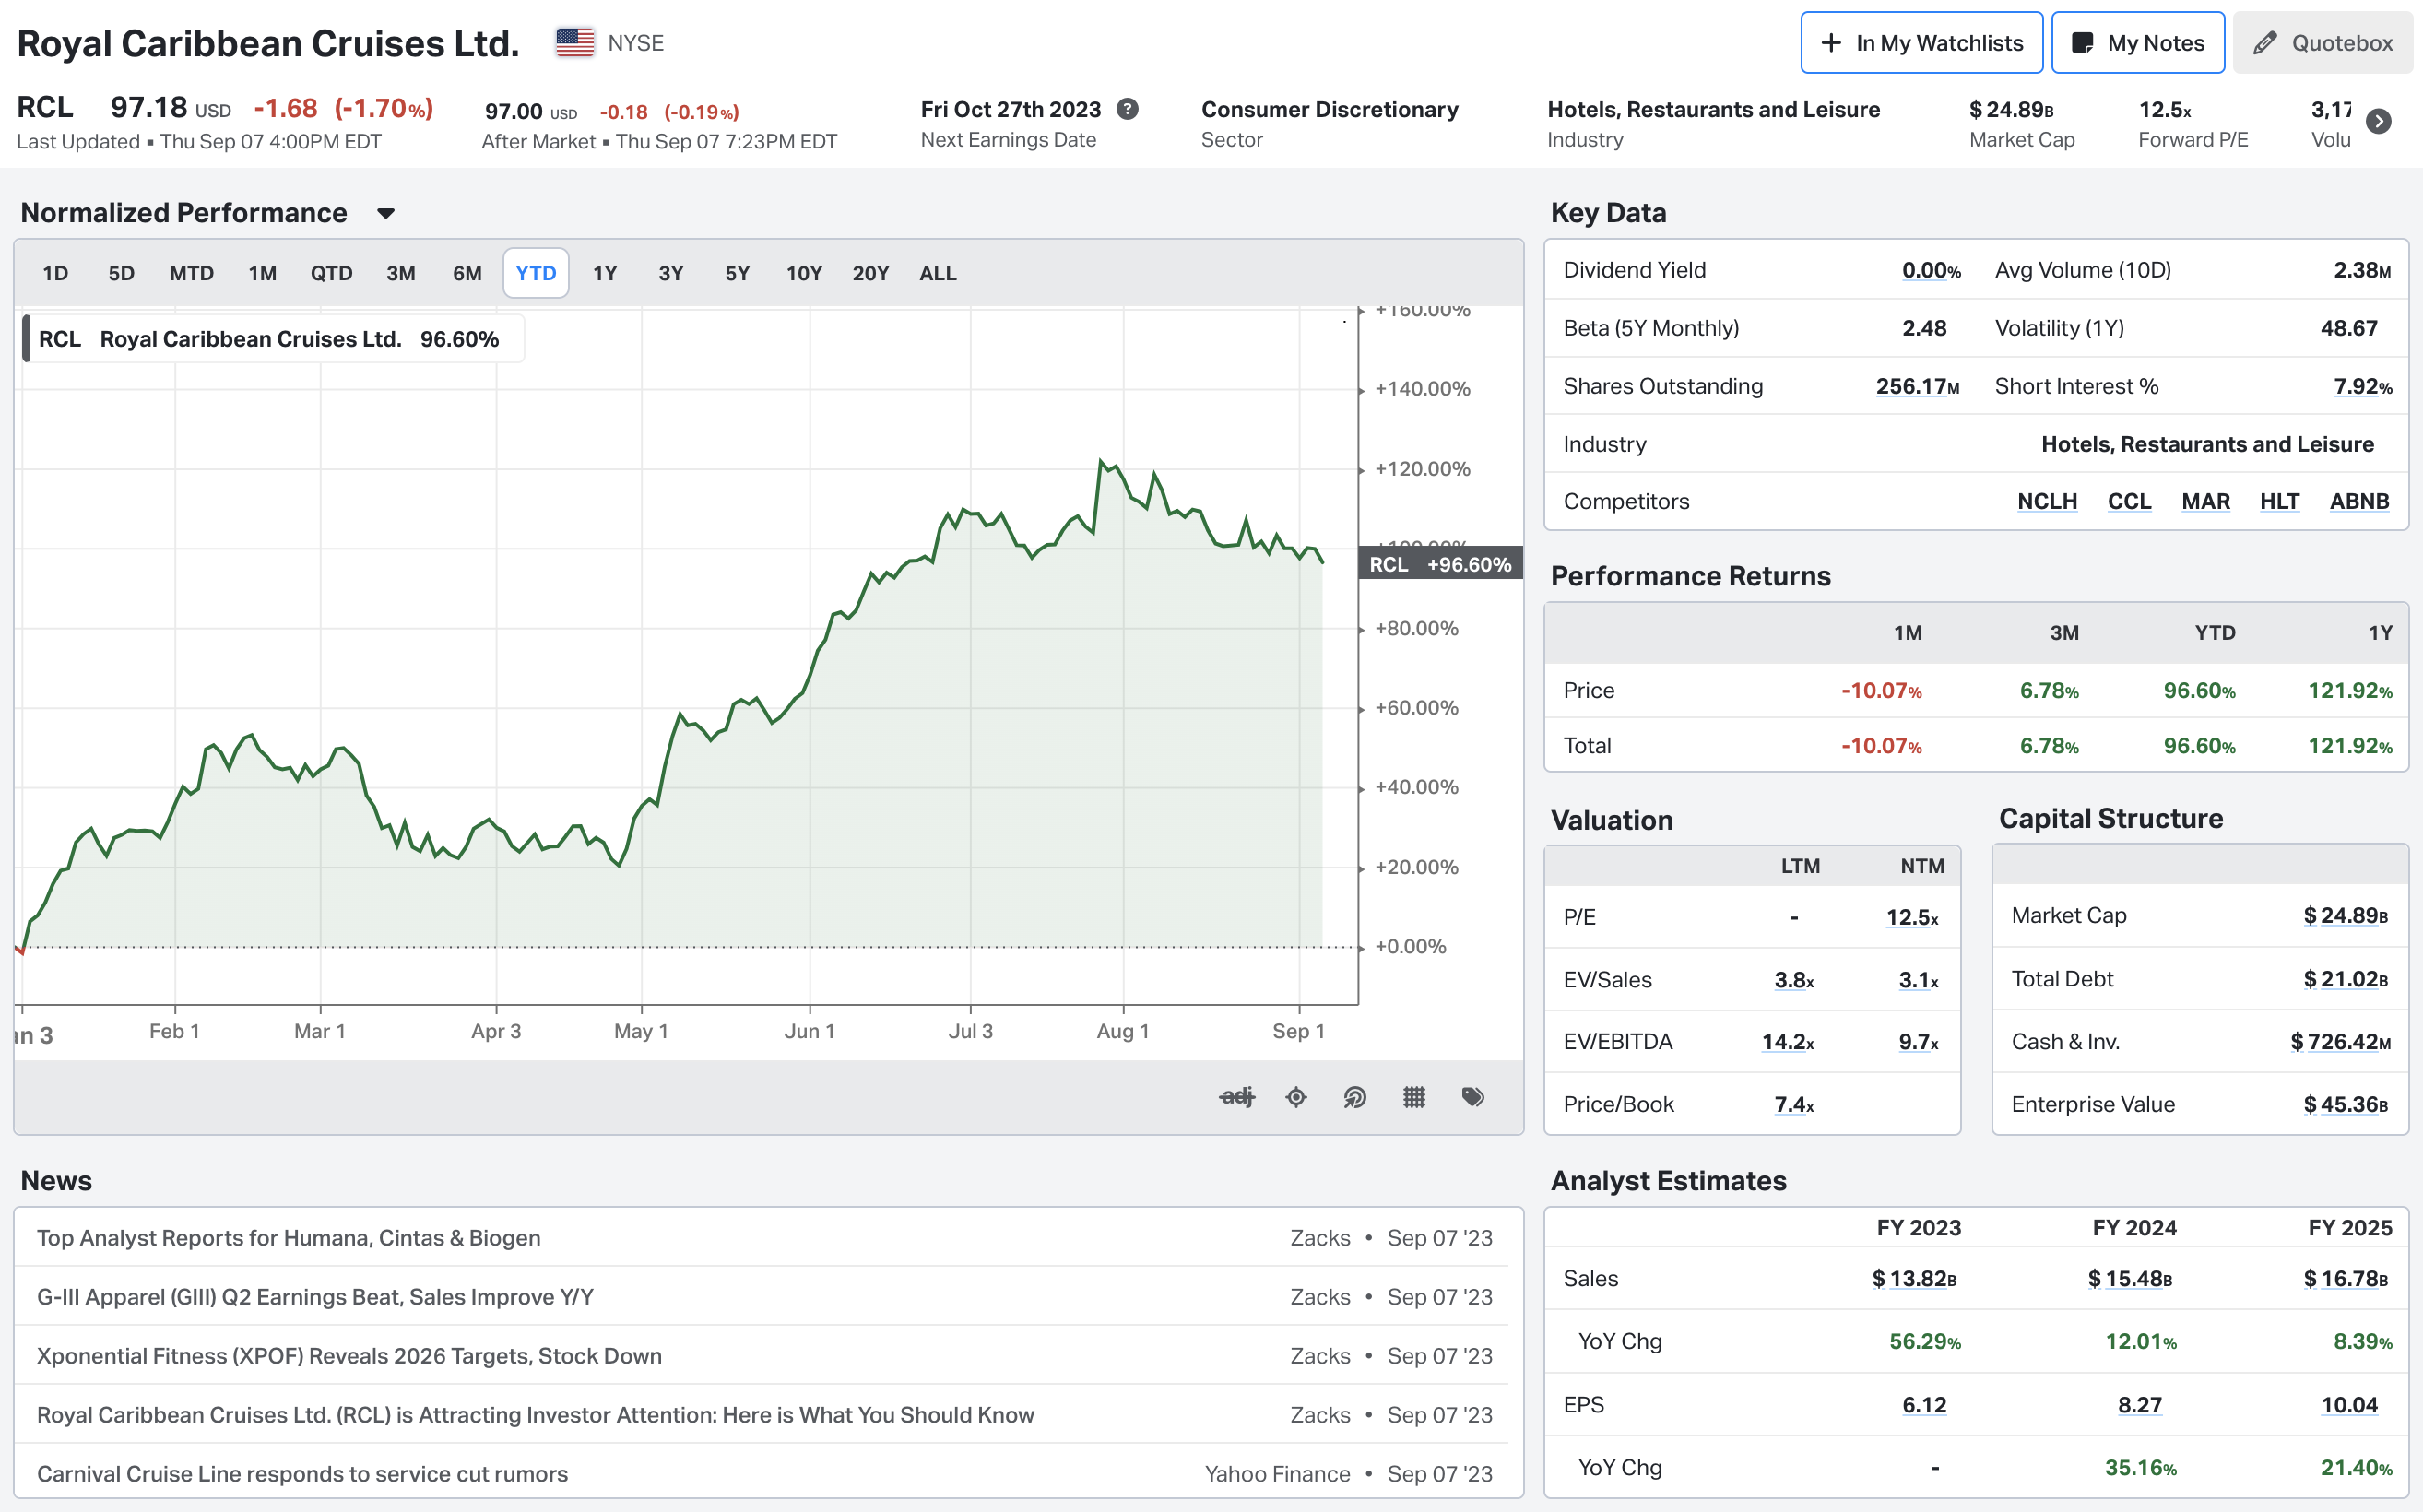This screenshot has height=1512, width=2423.
Task: Click Shares Outstanding value 256.17M
Action: point(1917,386)
